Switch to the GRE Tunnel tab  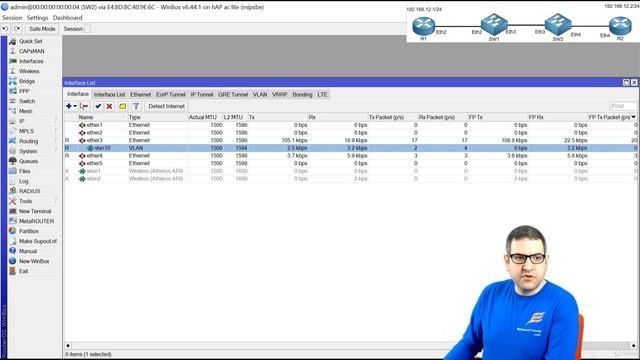click(233, 94)
